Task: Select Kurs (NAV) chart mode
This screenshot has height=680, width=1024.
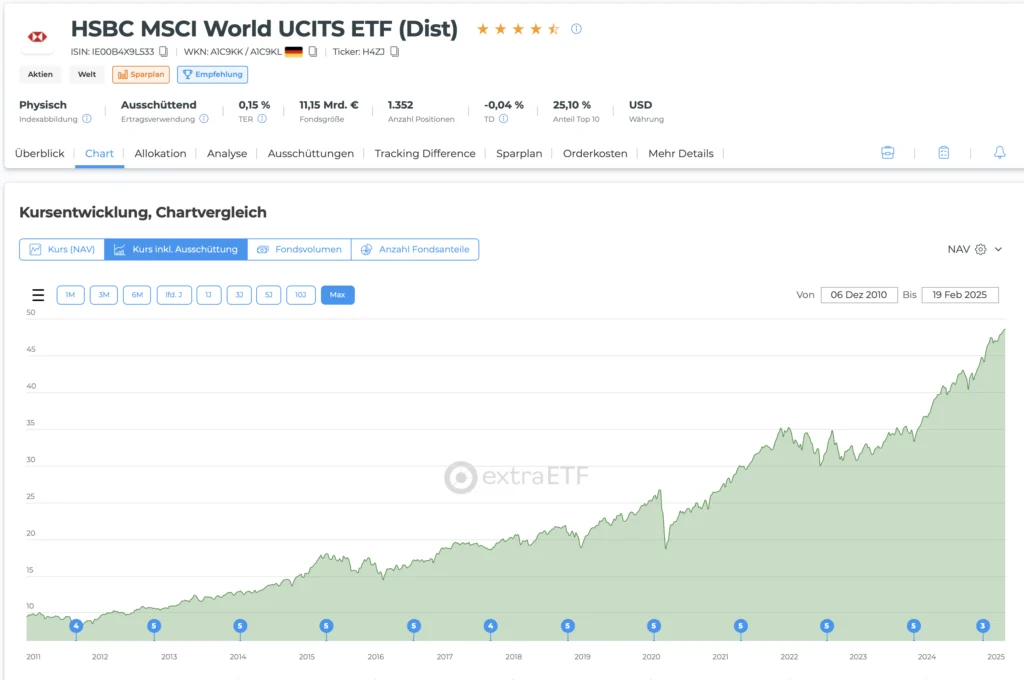Action: (62, 250)
